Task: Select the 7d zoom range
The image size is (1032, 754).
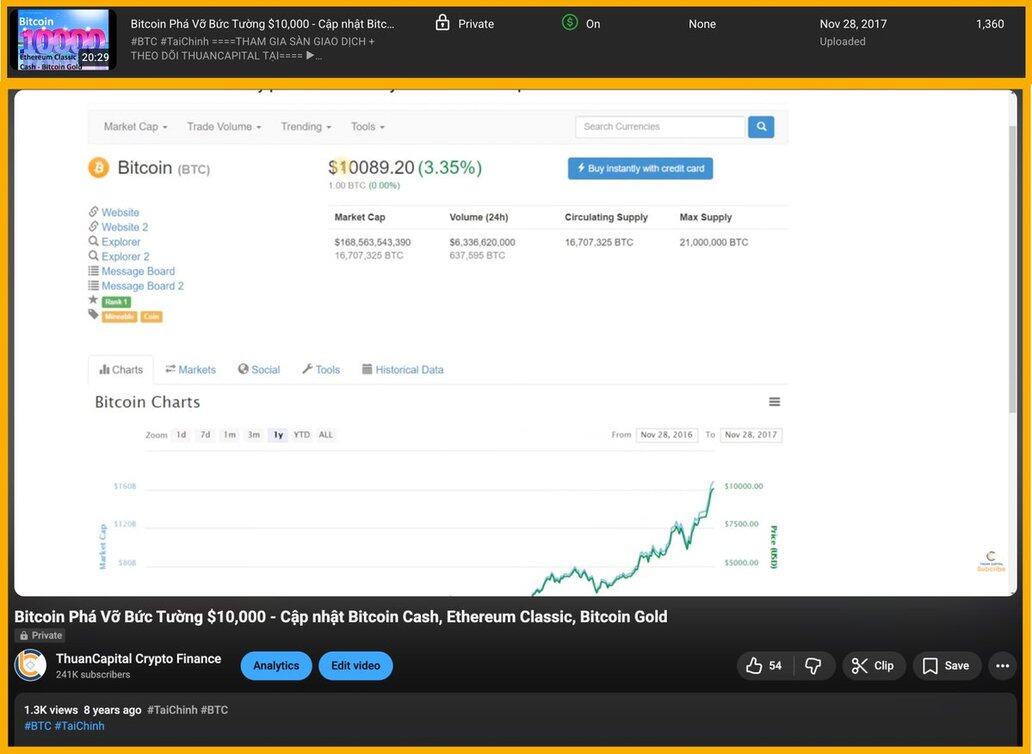Action: 205,435
